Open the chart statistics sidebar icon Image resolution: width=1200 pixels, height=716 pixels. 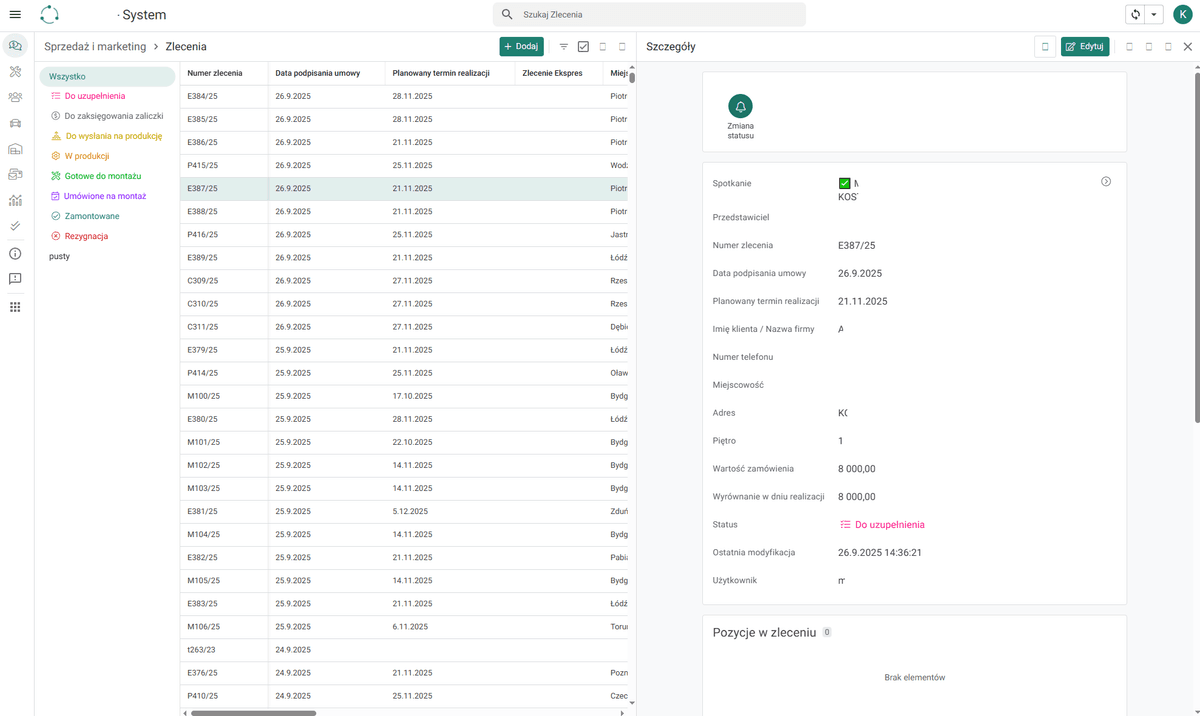click(15, 201)
